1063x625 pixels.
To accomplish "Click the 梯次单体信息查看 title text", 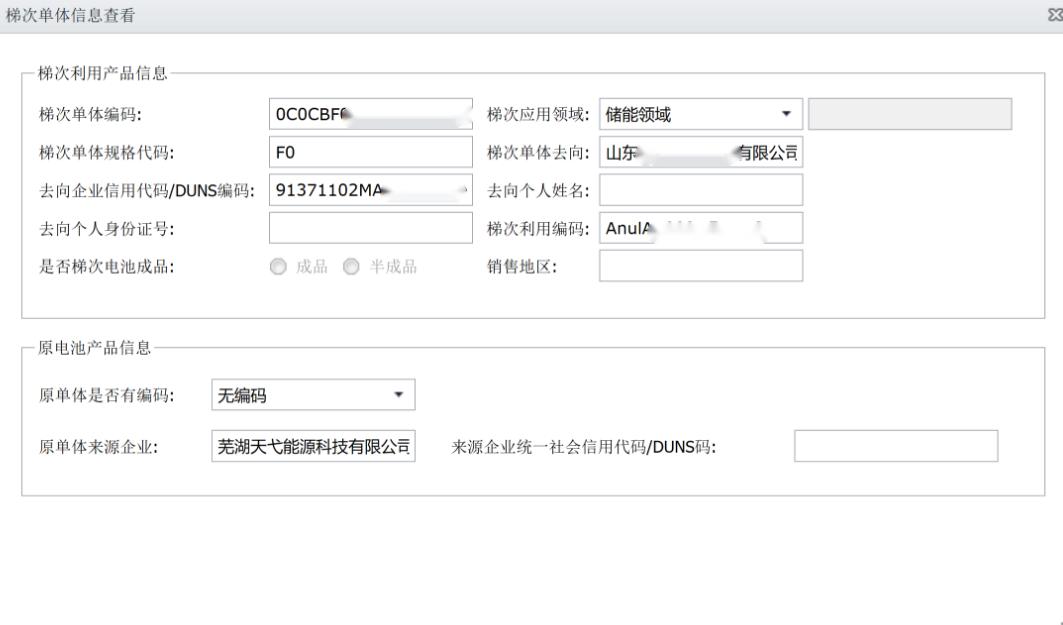I will tap(71, 16).
